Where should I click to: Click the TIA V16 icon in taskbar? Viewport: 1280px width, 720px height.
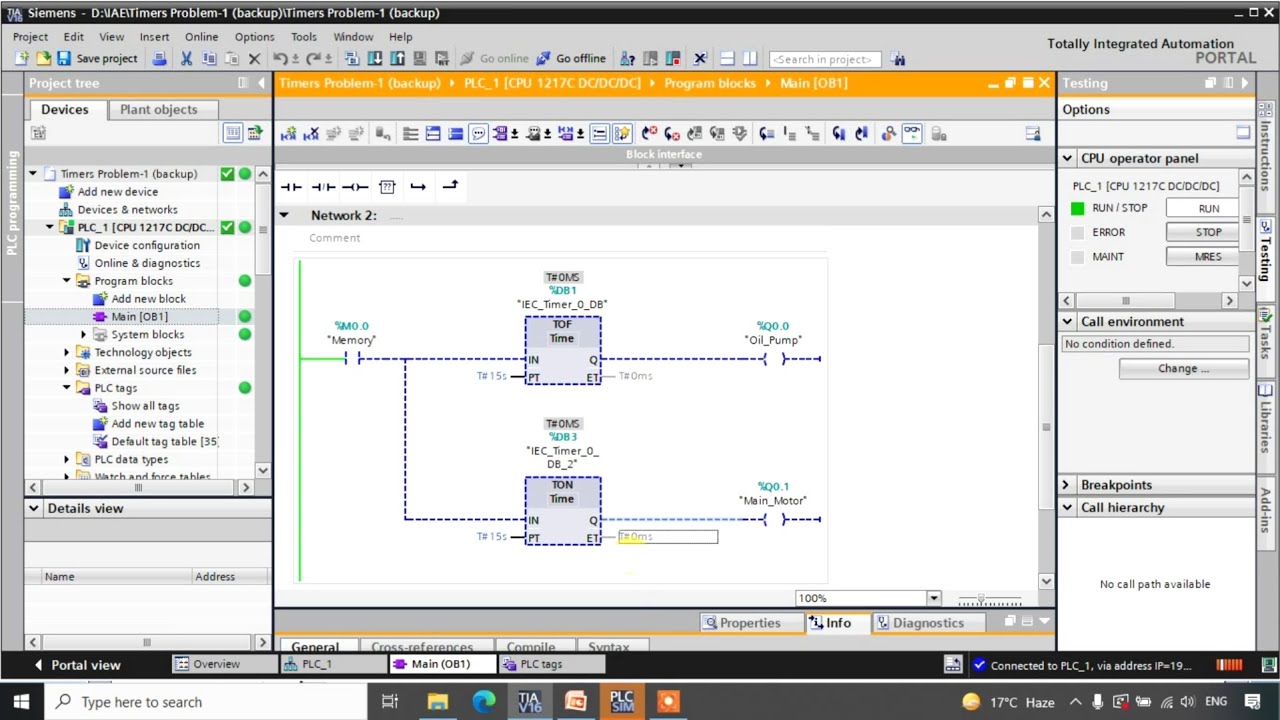coord(529,701)
